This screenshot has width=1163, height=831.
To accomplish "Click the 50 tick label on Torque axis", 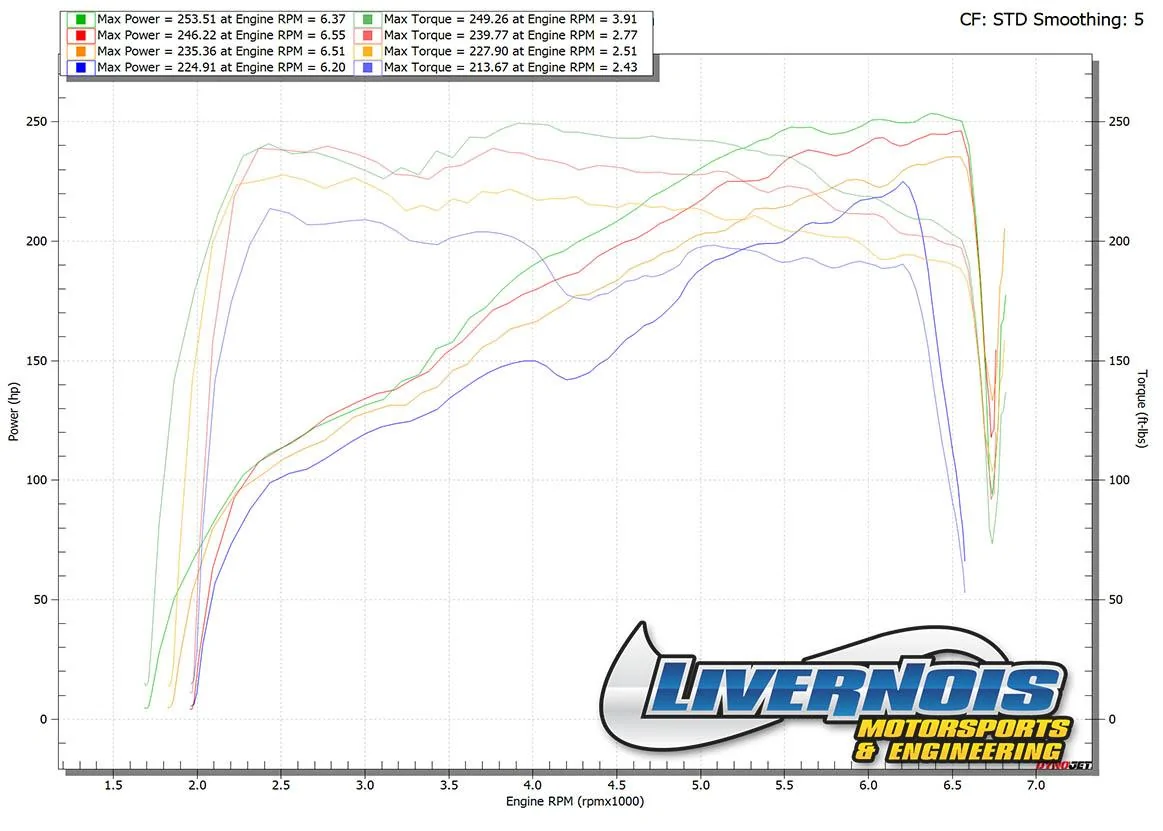I will click(x=1116, y=600).
